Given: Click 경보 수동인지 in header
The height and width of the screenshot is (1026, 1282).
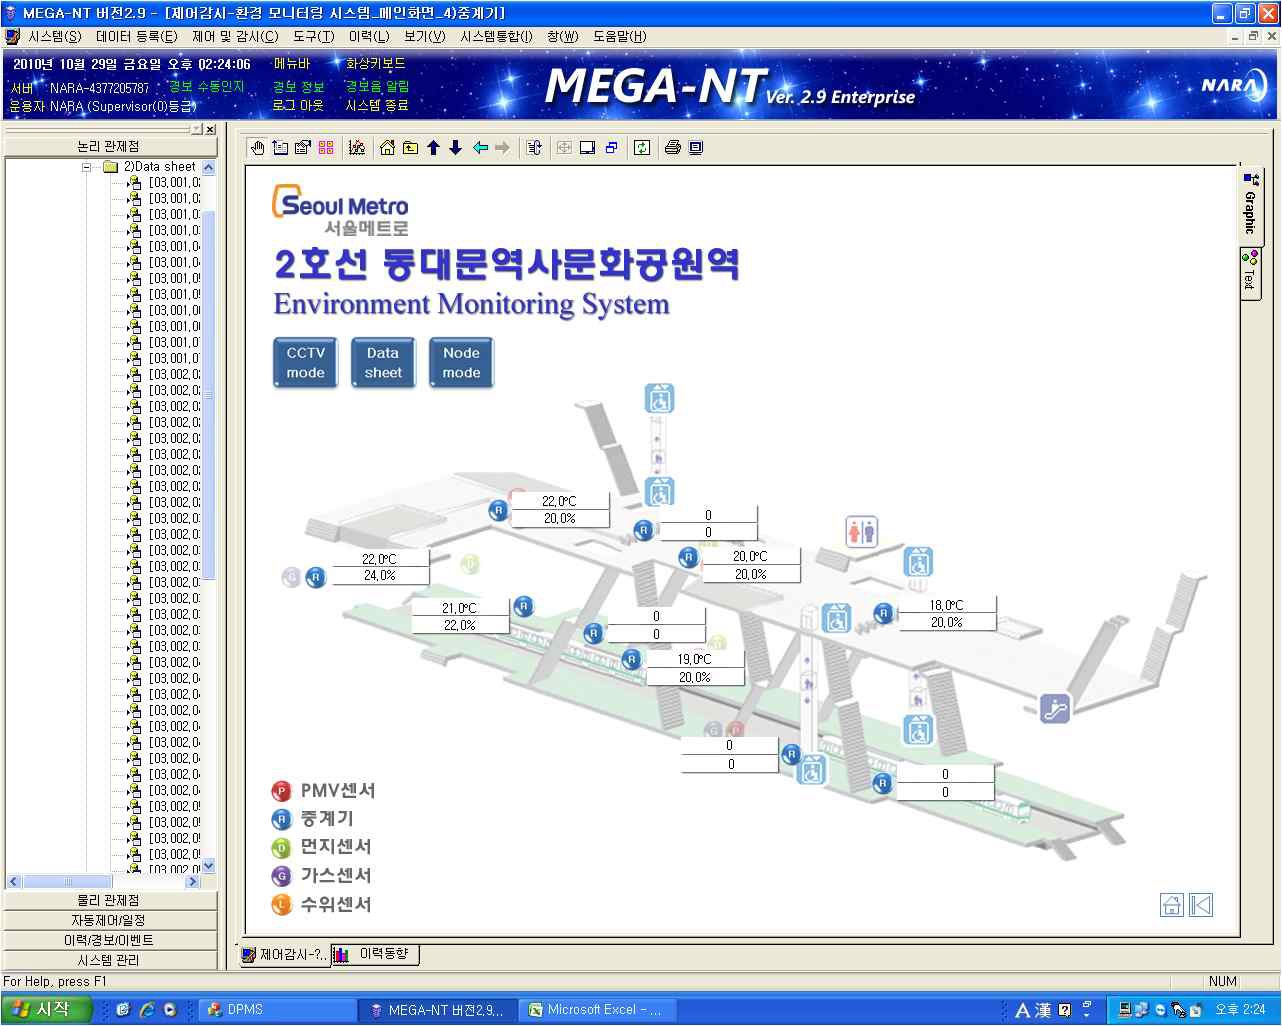Looking at the screenshot, I should coord(206,87).
